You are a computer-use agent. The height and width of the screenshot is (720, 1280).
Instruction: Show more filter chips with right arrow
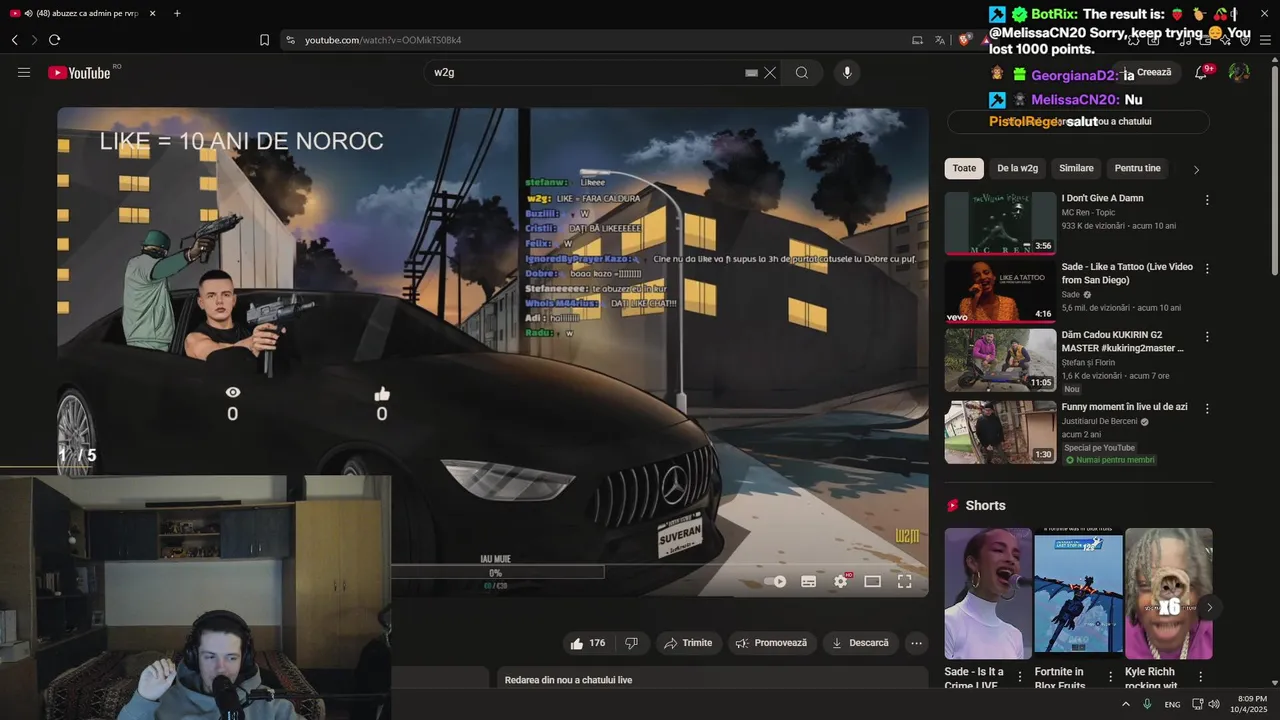pos(1196,169)
